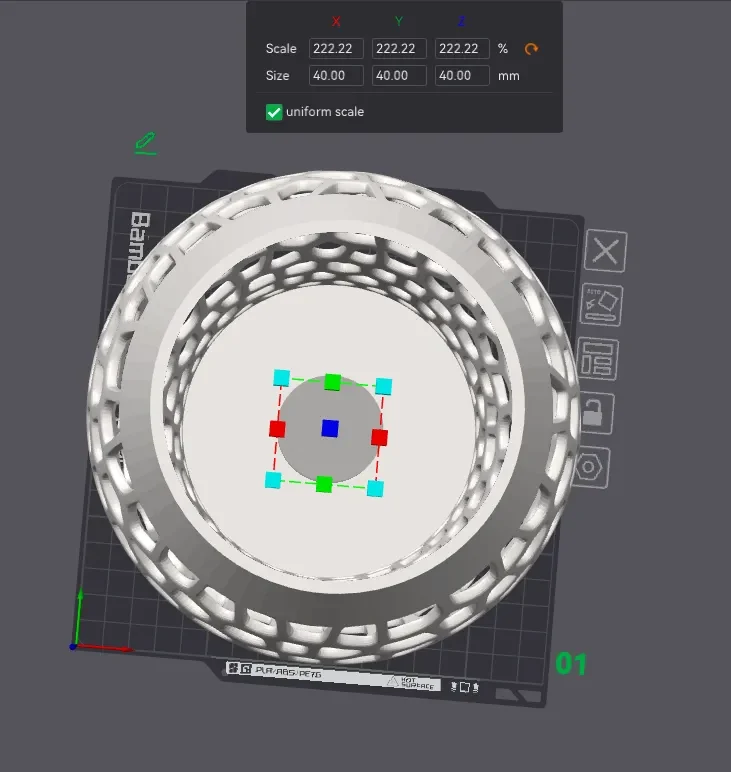Image resolution: width=731 pixels, height=772 pixels.
Task: Click the Size X millimeter field
Action: click(x=336, y=76)
